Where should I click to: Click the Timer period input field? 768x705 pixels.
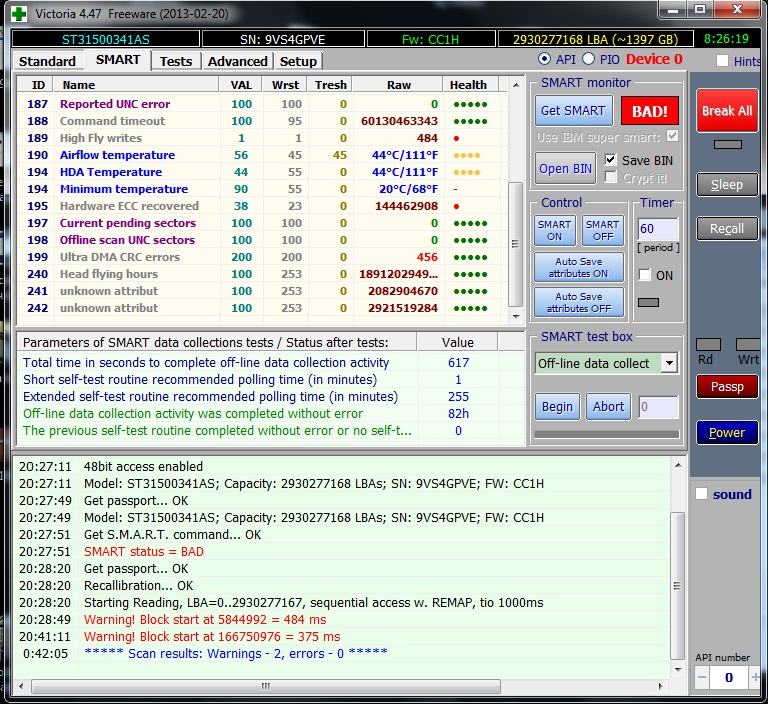[658, 229]
